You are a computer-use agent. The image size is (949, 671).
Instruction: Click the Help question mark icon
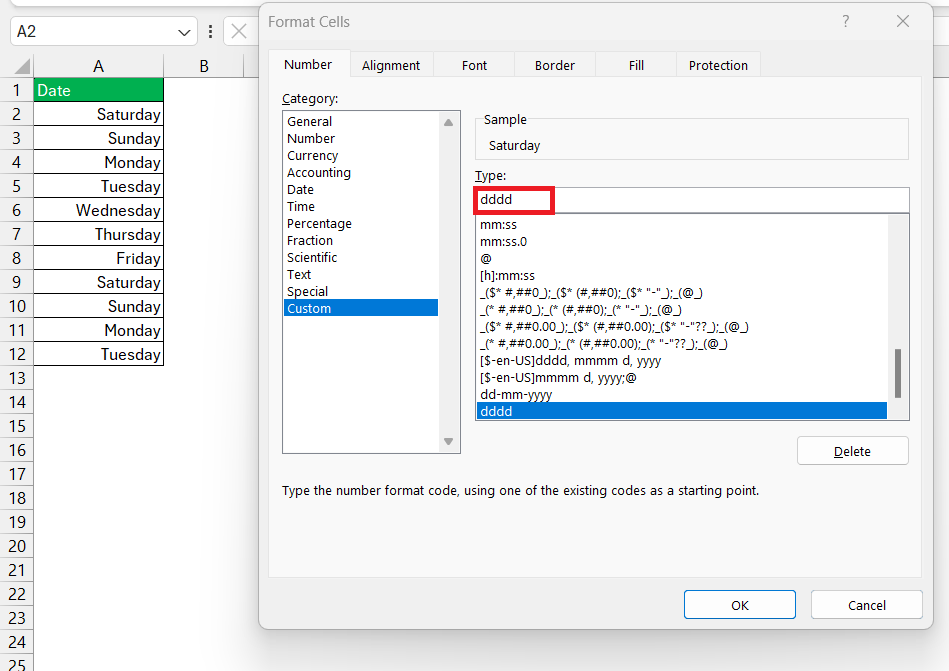[846, 22]
